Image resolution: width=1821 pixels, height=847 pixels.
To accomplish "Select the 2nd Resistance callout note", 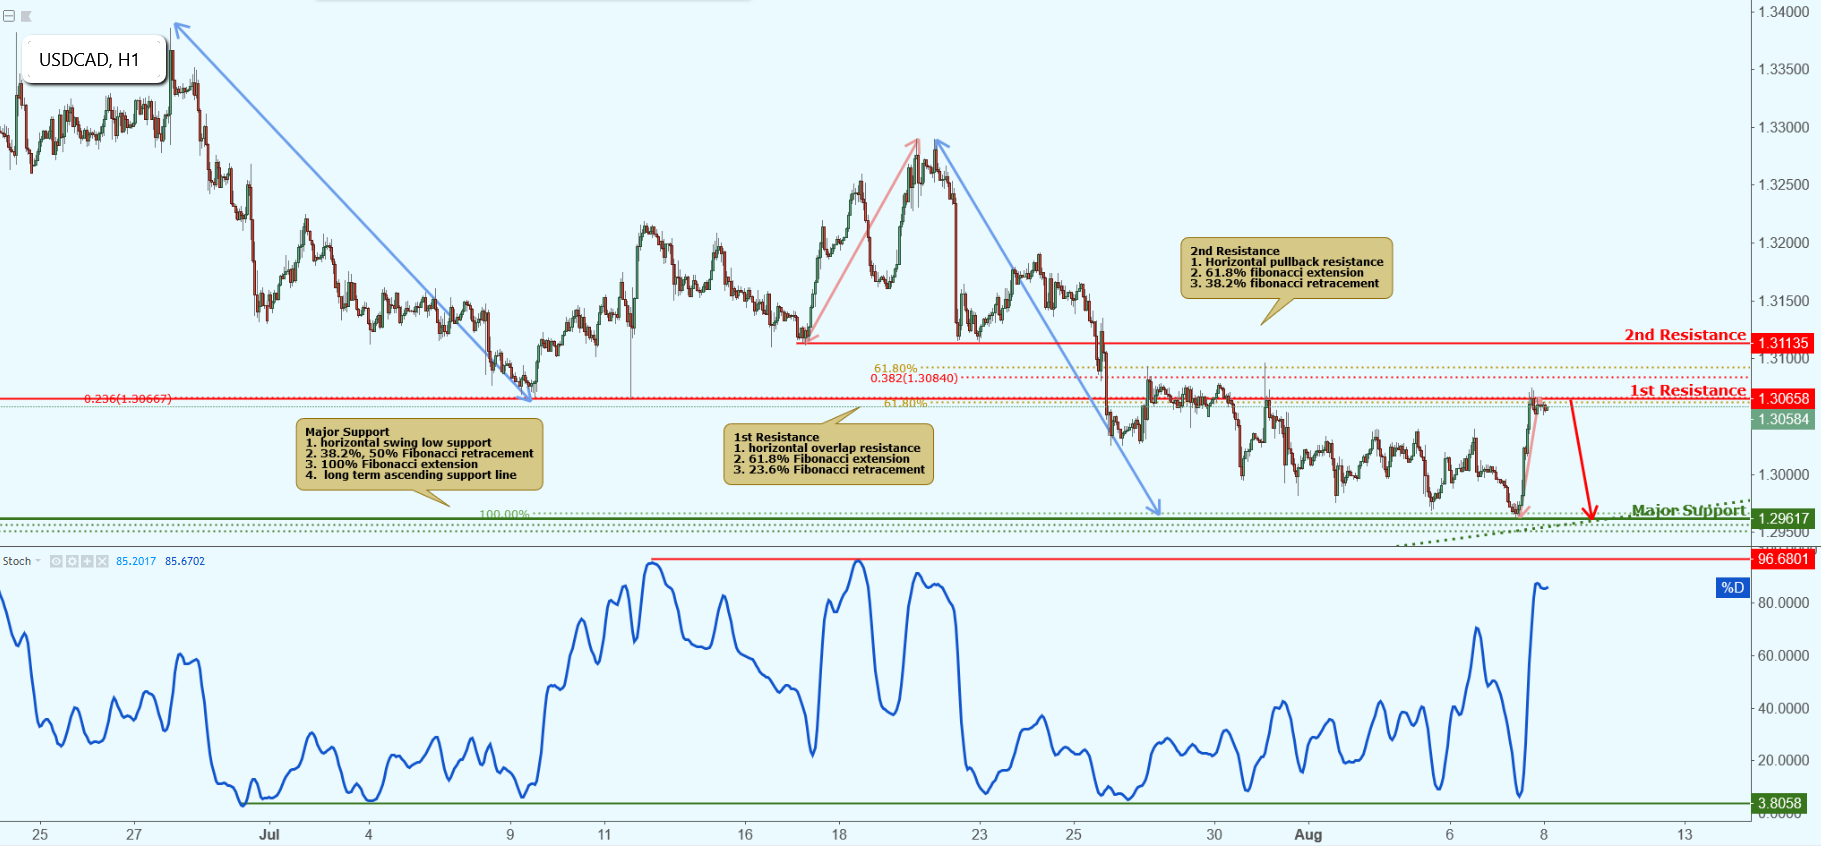I will (1287, 268).
